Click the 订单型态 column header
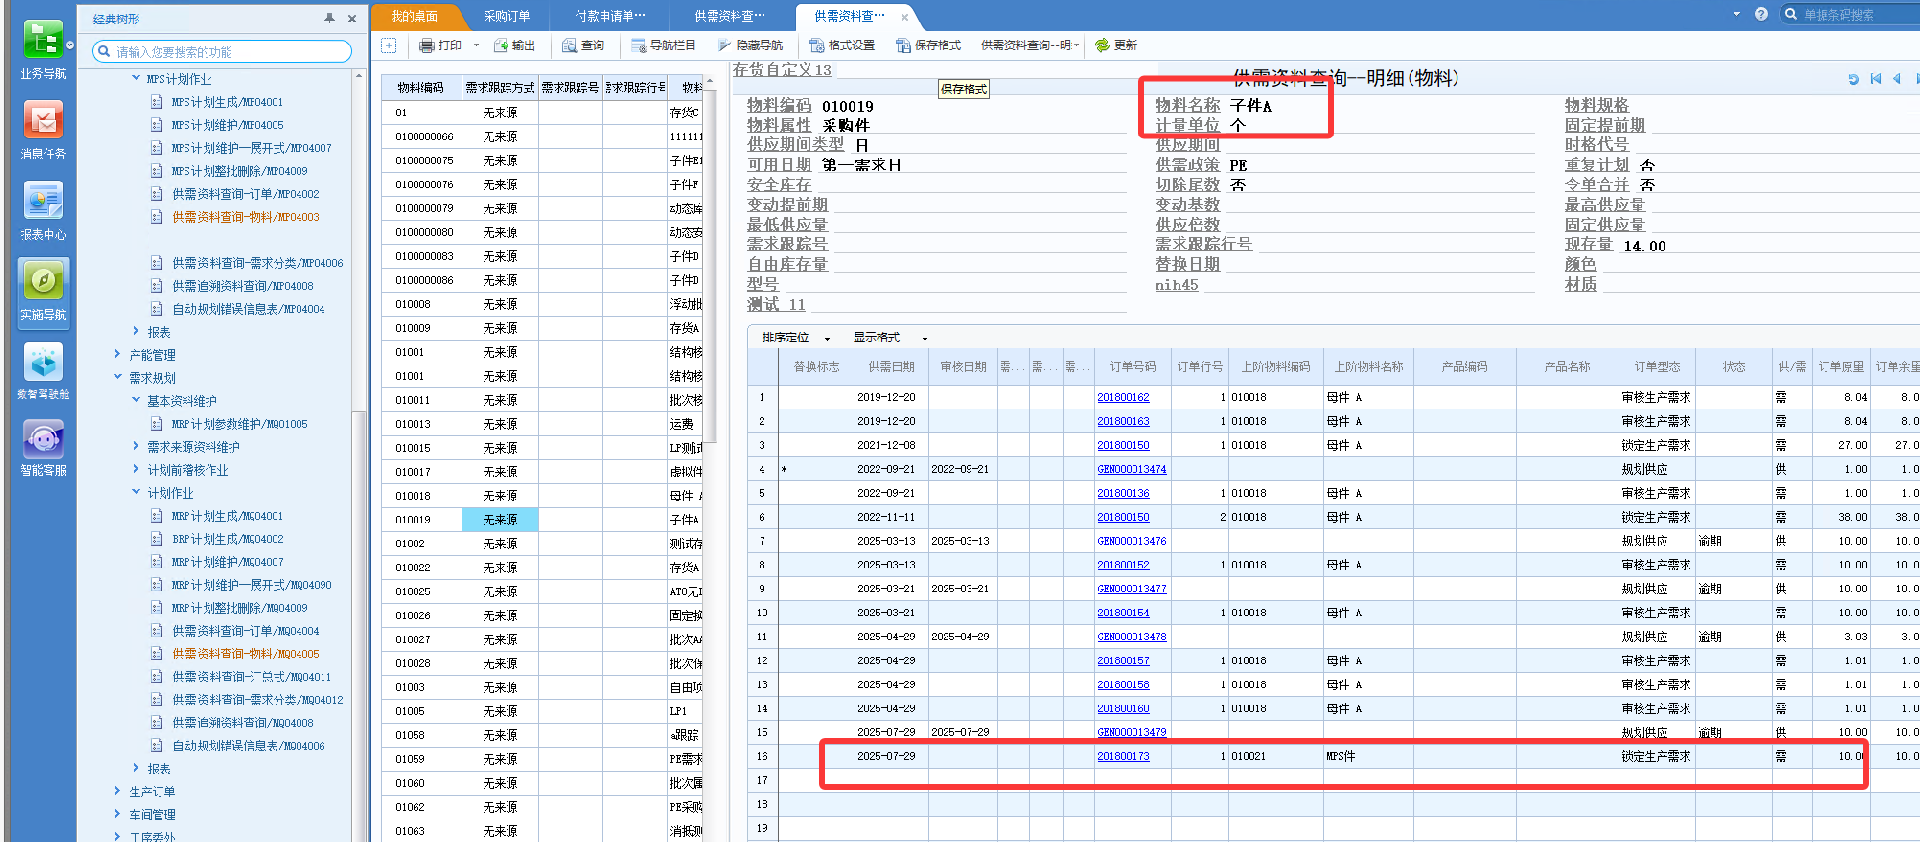 click(x=1657, y=367)
